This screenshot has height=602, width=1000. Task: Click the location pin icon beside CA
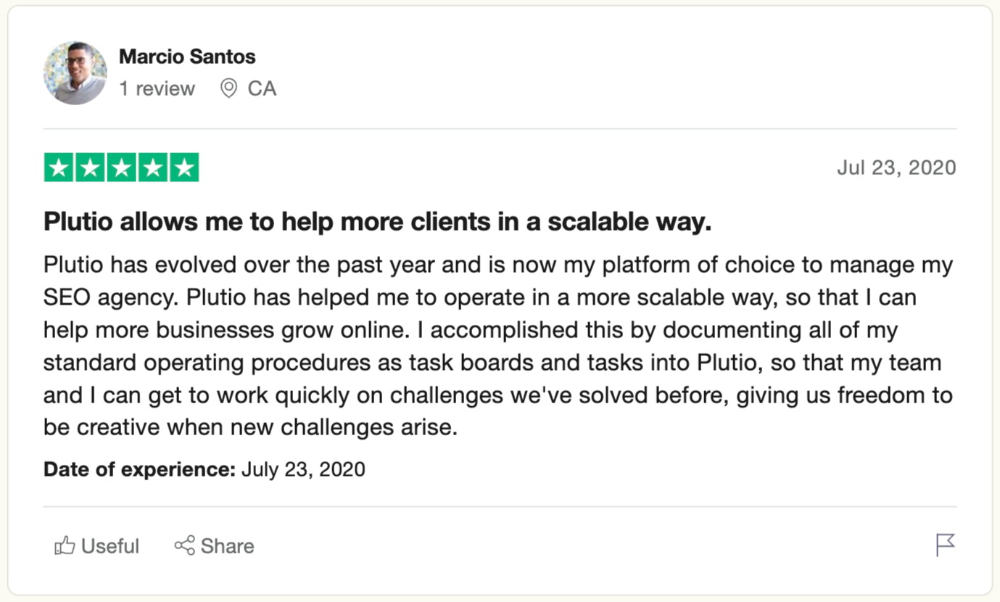coord(228,88)
